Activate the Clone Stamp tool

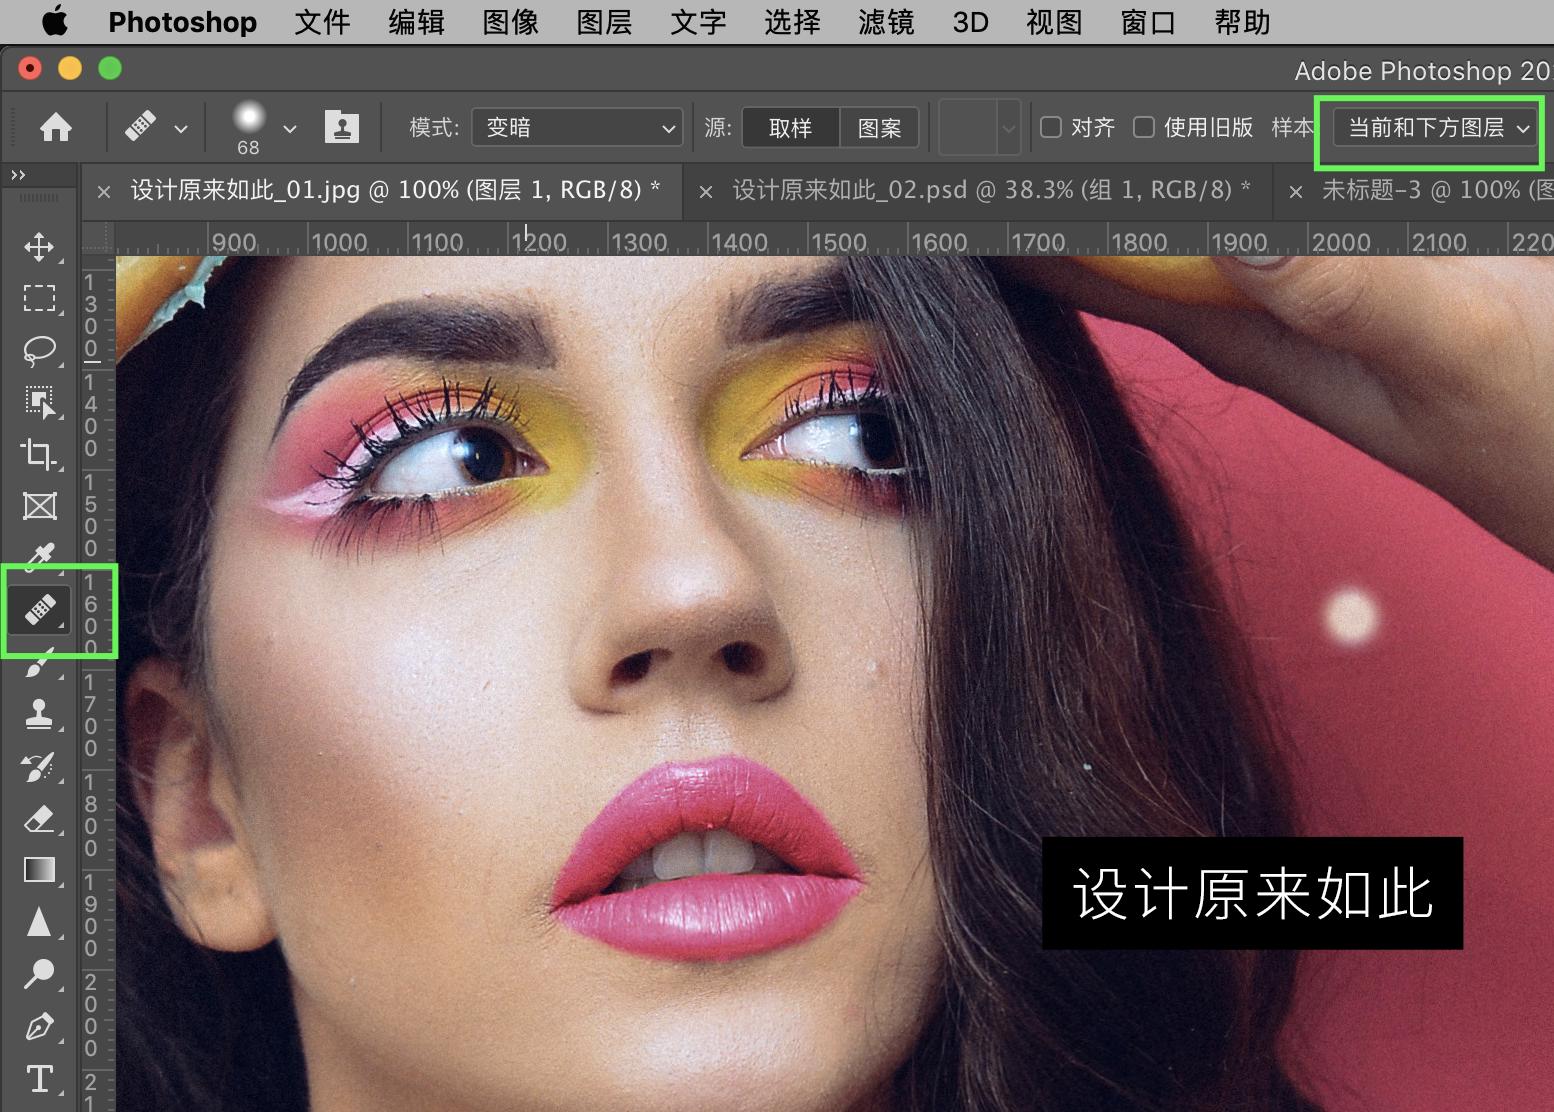point(40,714)
